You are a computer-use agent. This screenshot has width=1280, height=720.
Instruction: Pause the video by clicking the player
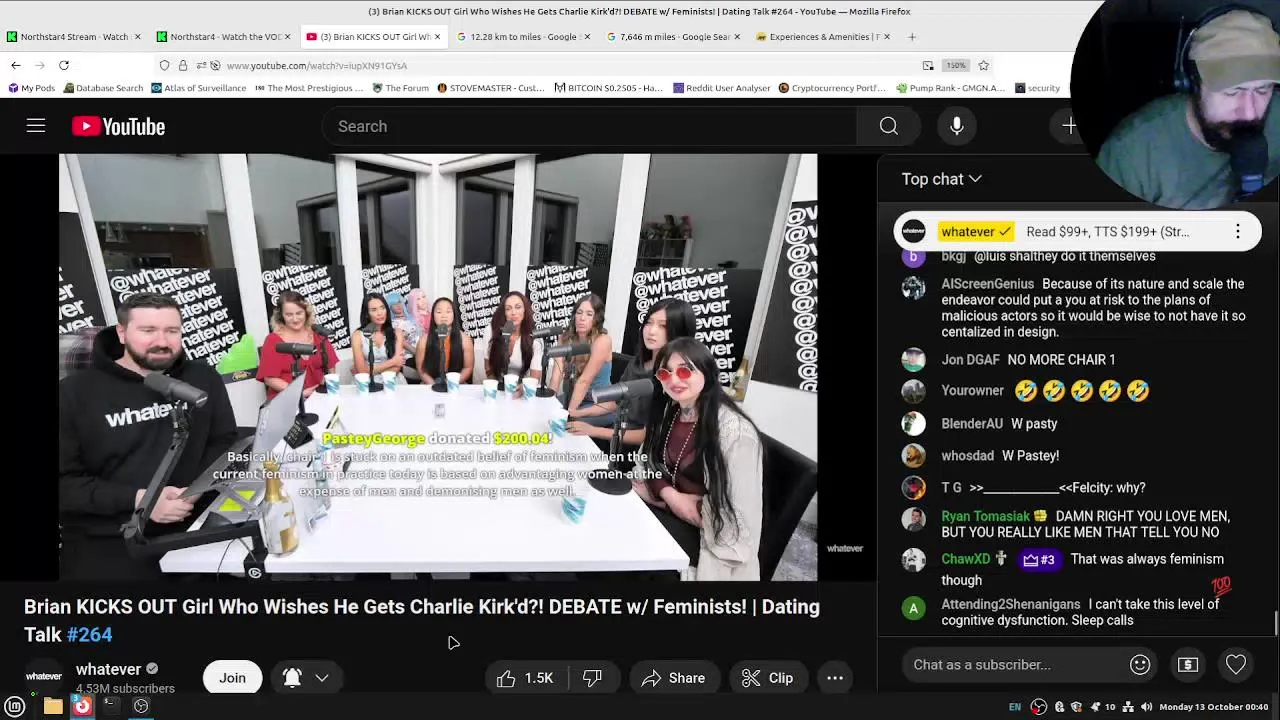click(x=438, y=366)
